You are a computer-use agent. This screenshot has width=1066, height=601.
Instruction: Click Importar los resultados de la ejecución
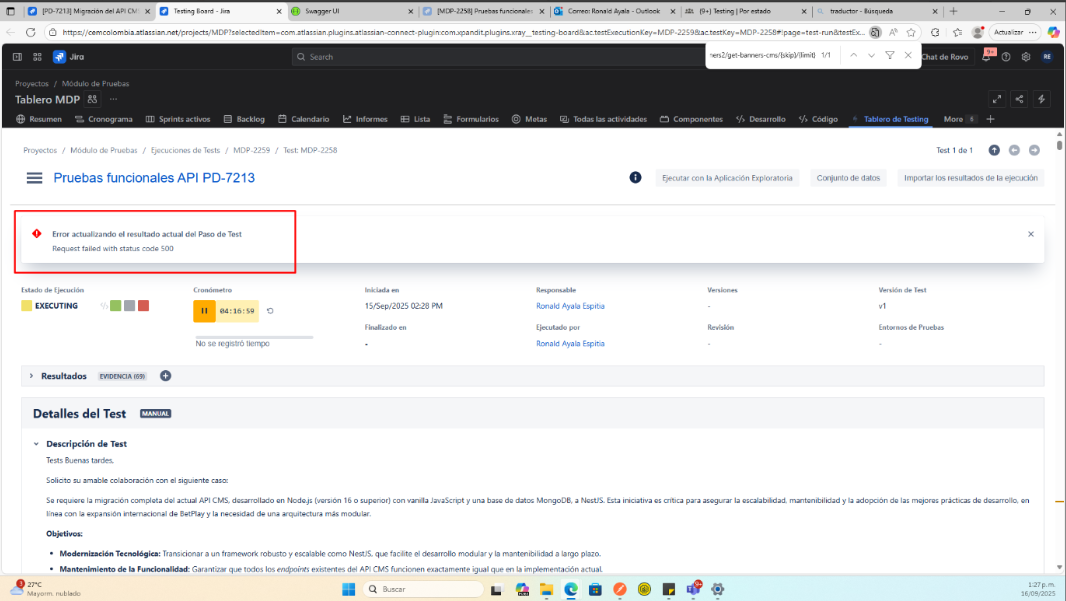pos(972,178)
